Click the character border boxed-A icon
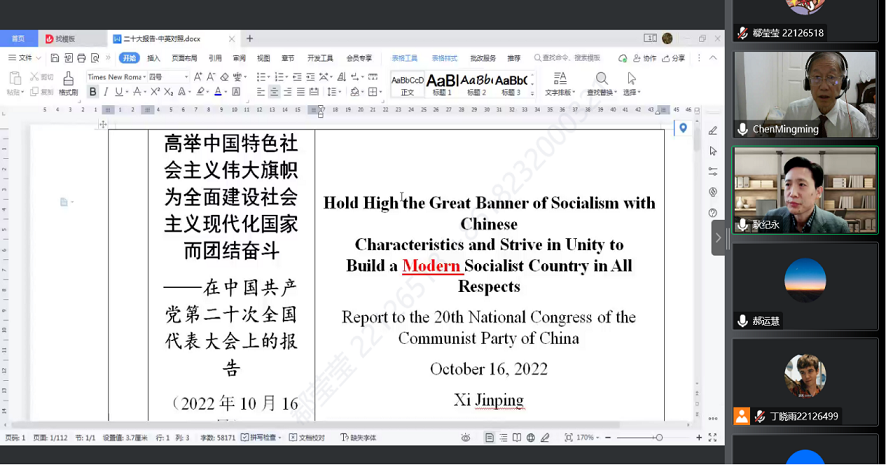Image resolution: width=886 pixels, height=465 pixels. [x=236, y=92]
